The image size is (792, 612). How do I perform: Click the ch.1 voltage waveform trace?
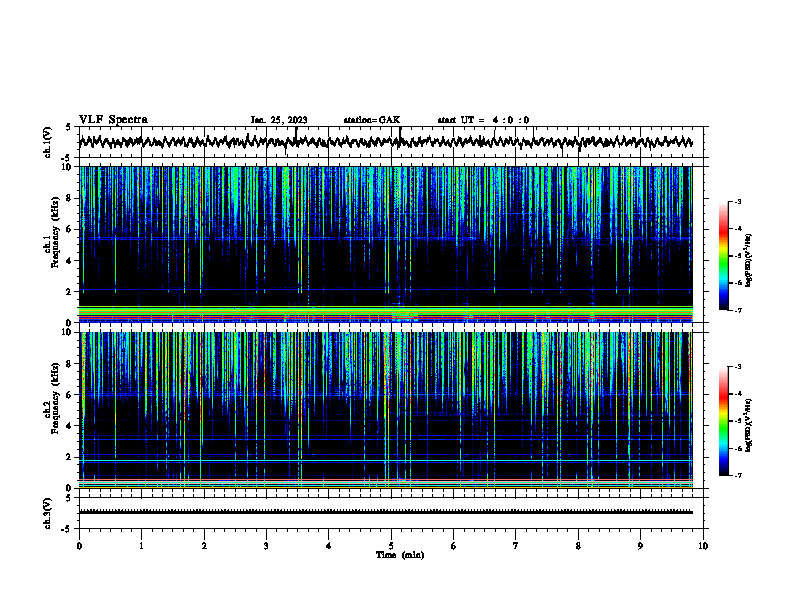(385, 142)
